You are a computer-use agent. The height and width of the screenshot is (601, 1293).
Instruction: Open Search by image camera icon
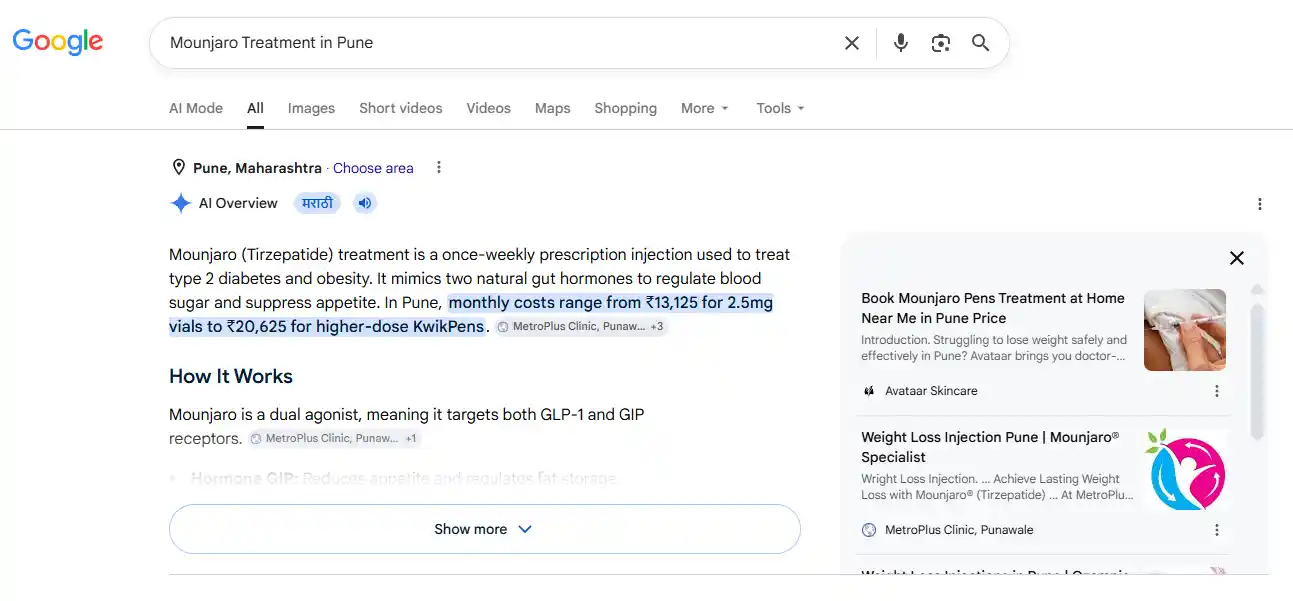[940, 43]
